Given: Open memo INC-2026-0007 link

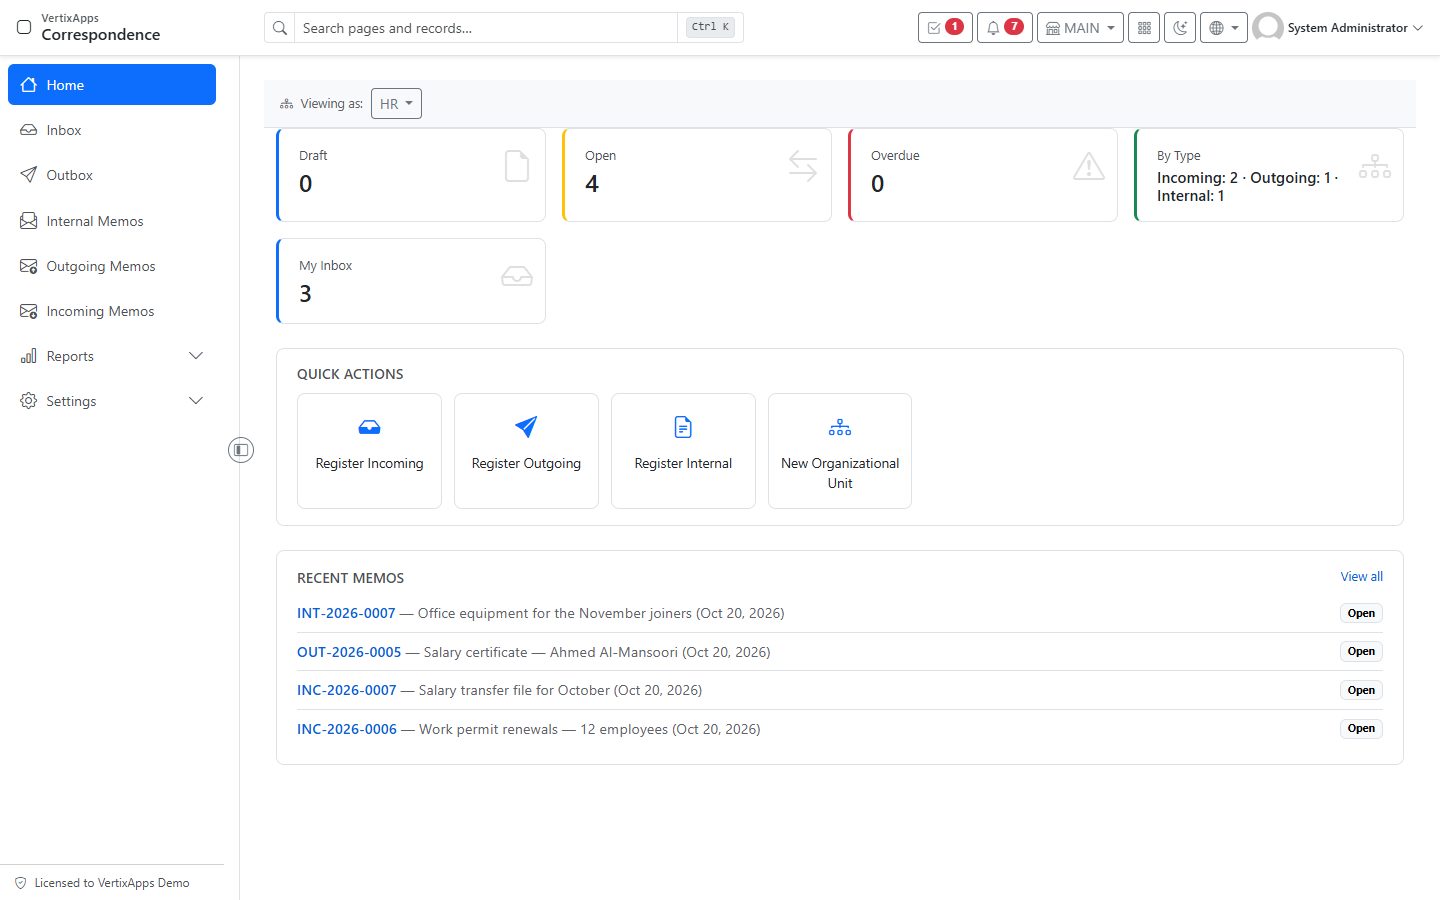Looking at the screenshot, I should 347,690.
